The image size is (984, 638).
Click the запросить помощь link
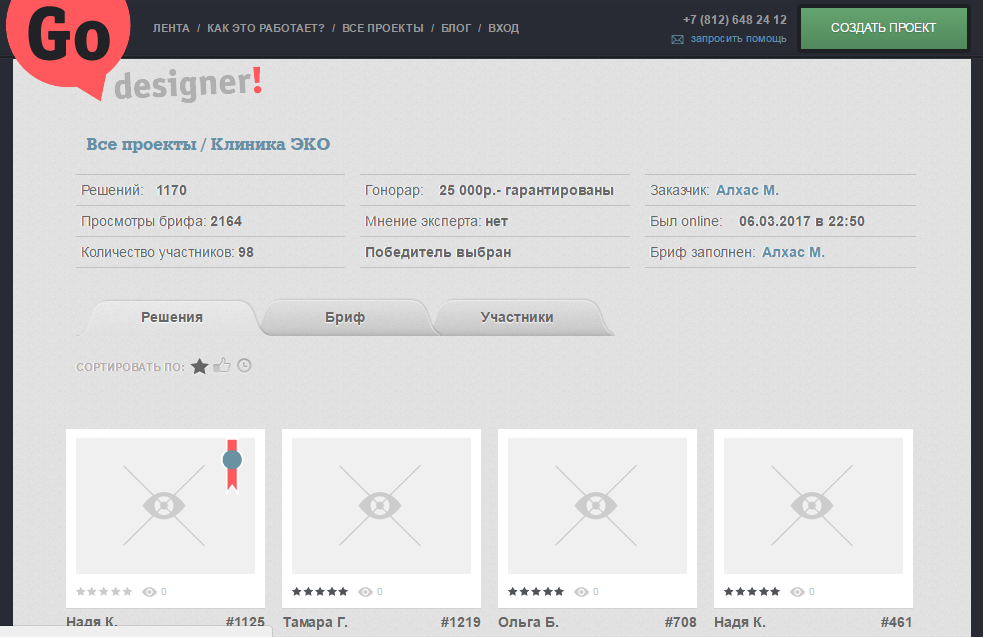[739, 39]
